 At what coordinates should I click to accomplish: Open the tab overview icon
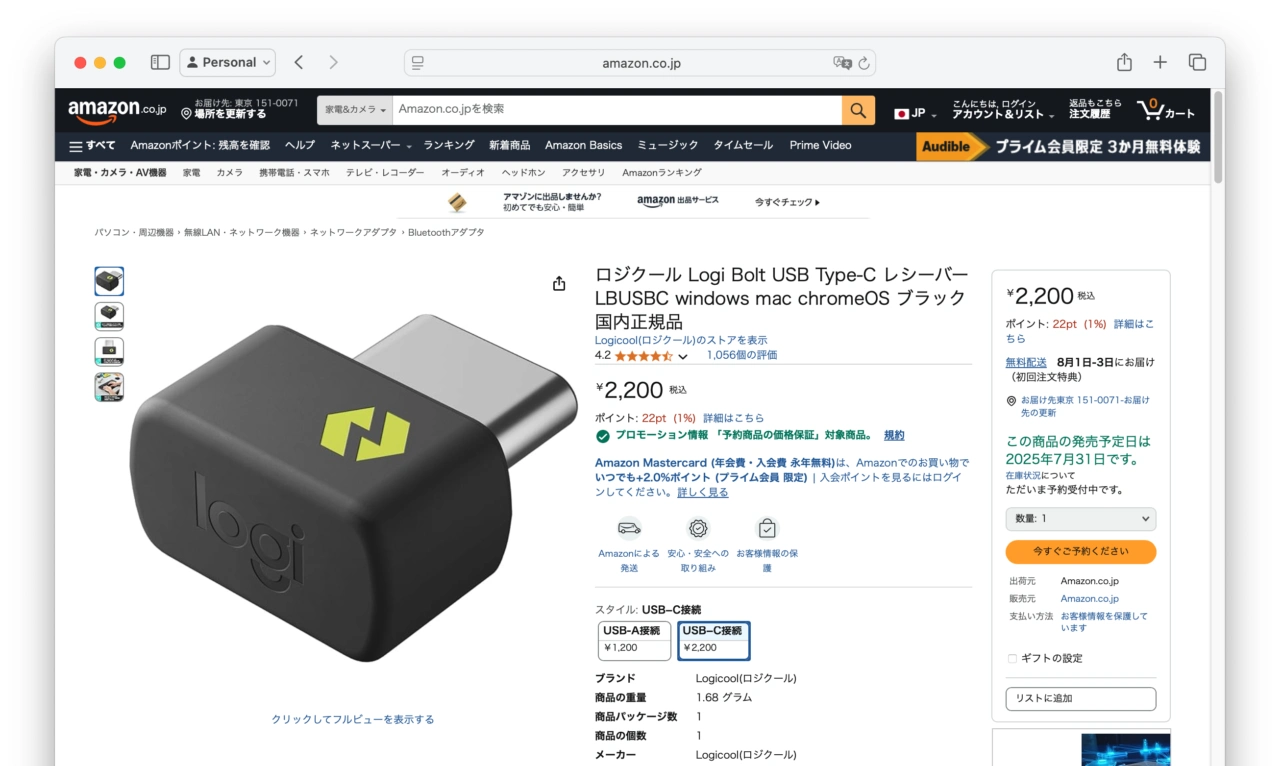tap(1197, 62)
